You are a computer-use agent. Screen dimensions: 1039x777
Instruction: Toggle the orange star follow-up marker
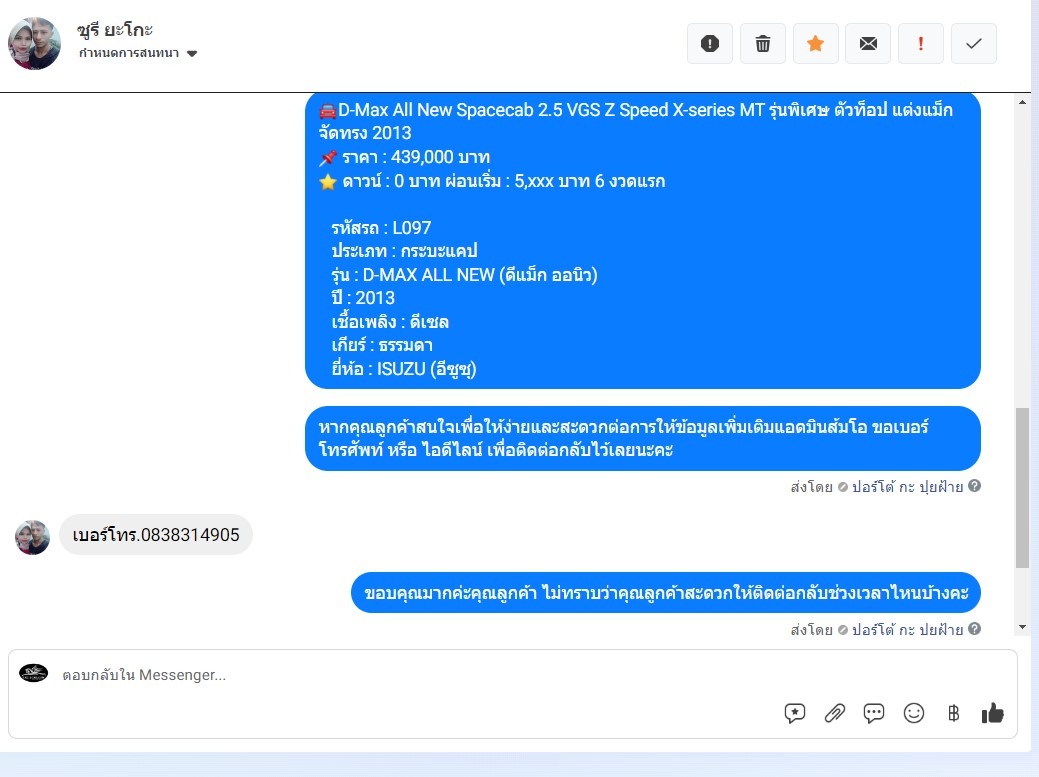click(x=816, y=44)
